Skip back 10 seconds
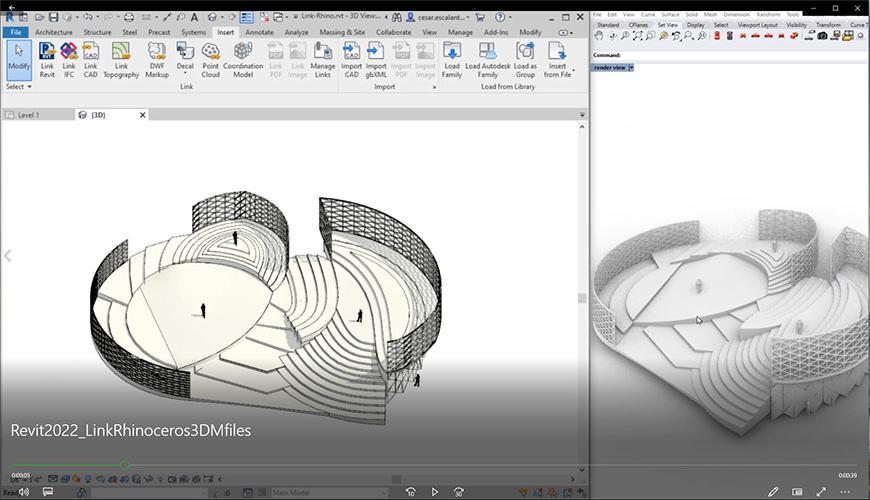Image resolution: width=870 pixels, height=500 pixels. [x=411, y=492]
